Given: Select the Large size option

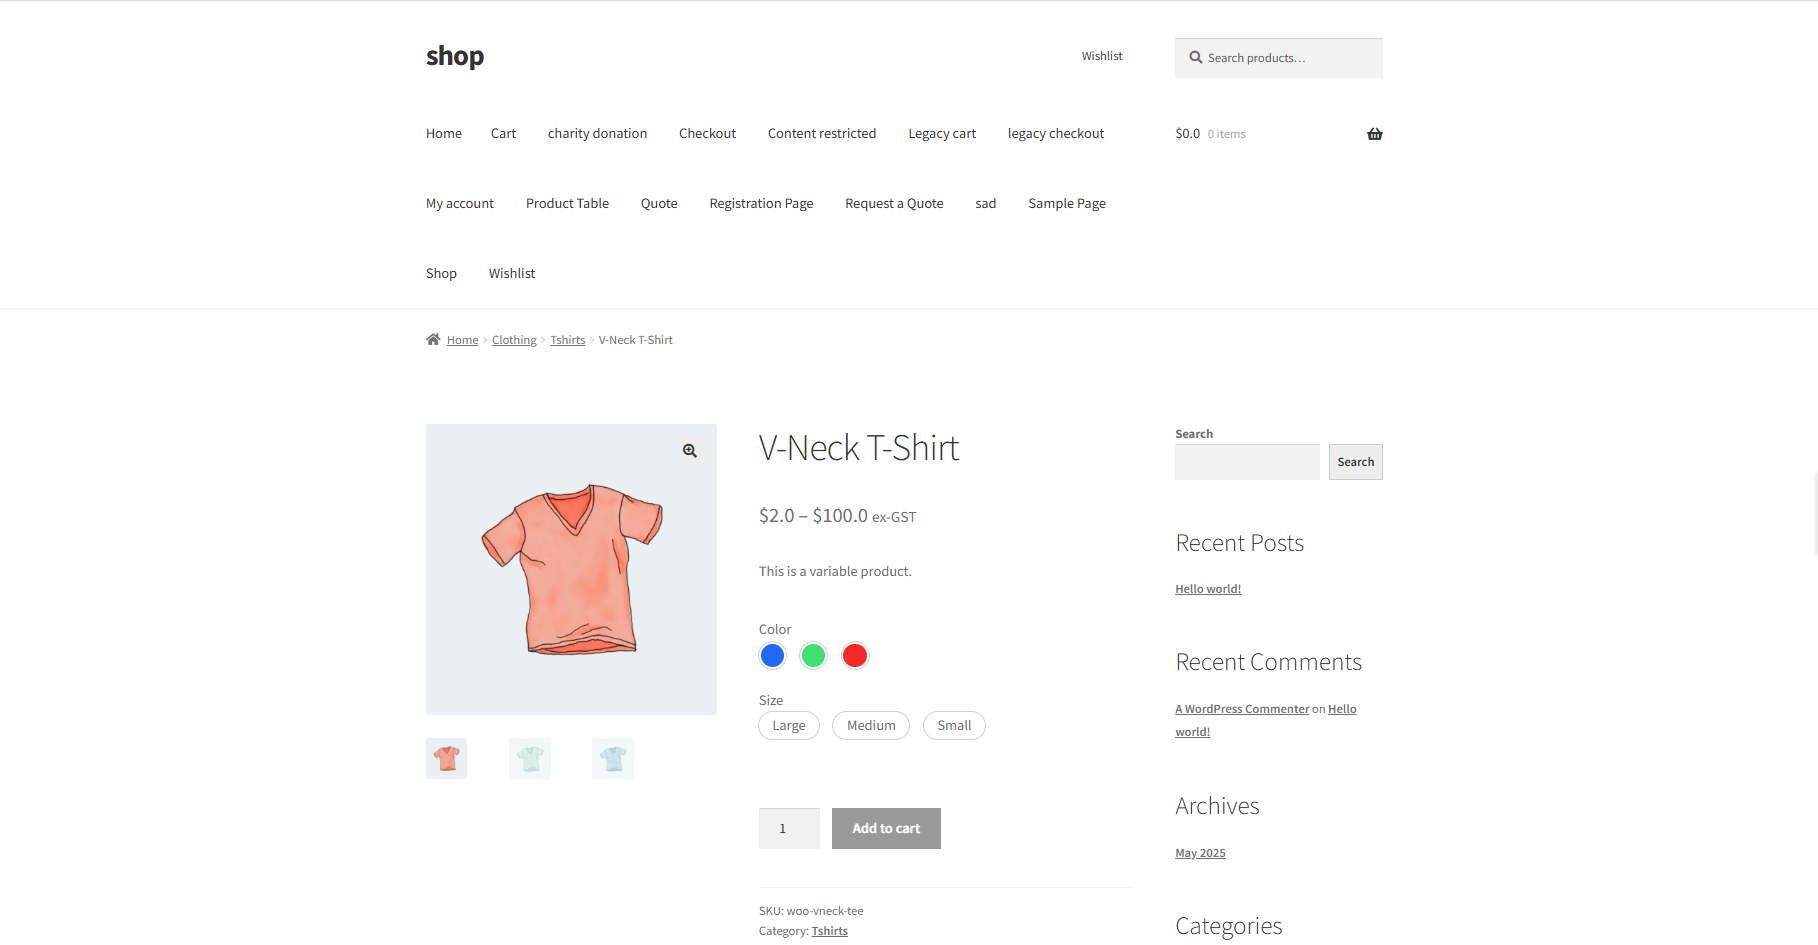Looking at the screenshot, I should 788,726.
